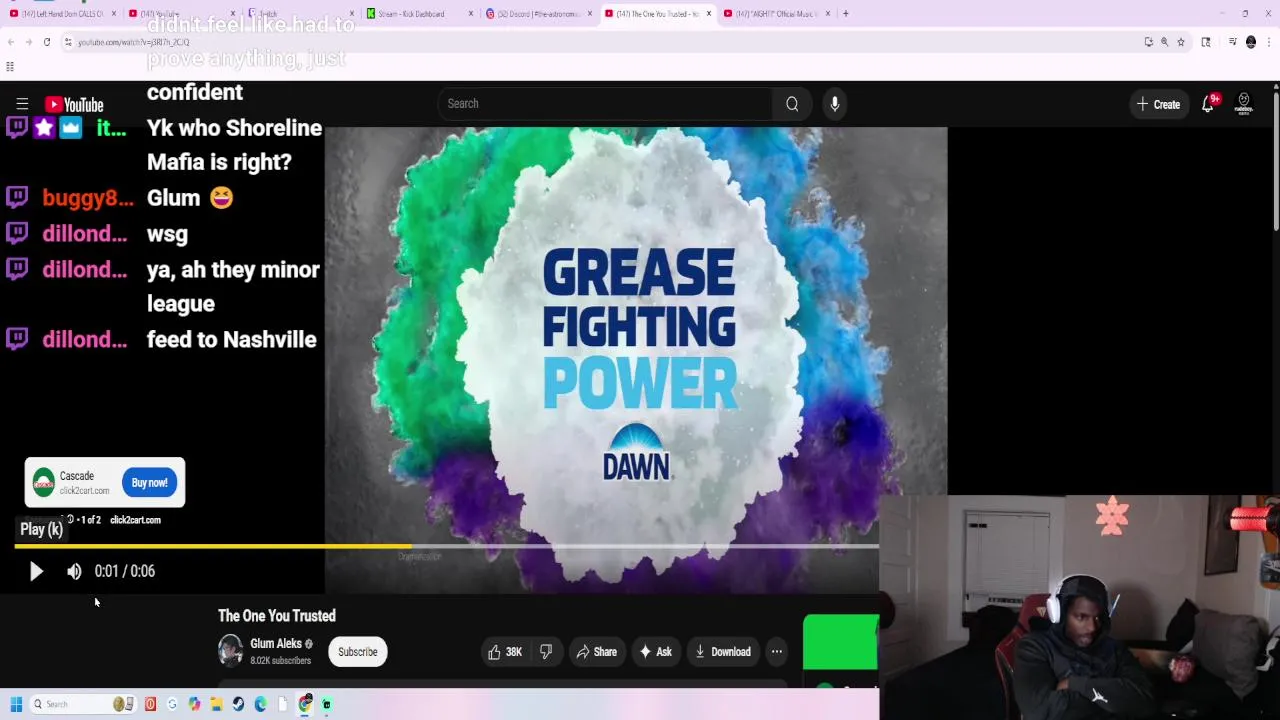1280x720 pixels.
Task: Open the Copilot taskbar icon
Action: point(194,704)
